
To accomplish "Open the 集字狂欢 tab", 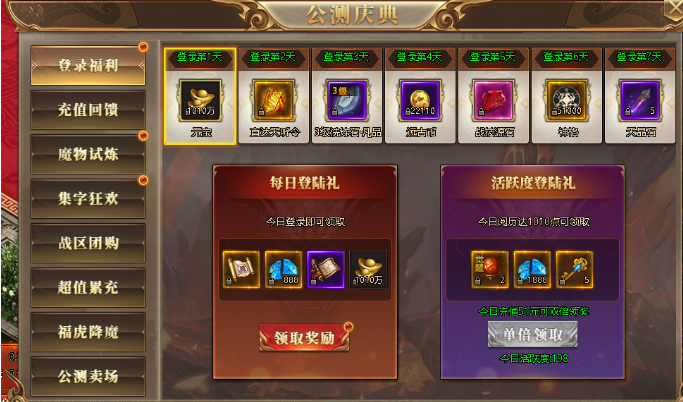I will (x=88, y=199).
